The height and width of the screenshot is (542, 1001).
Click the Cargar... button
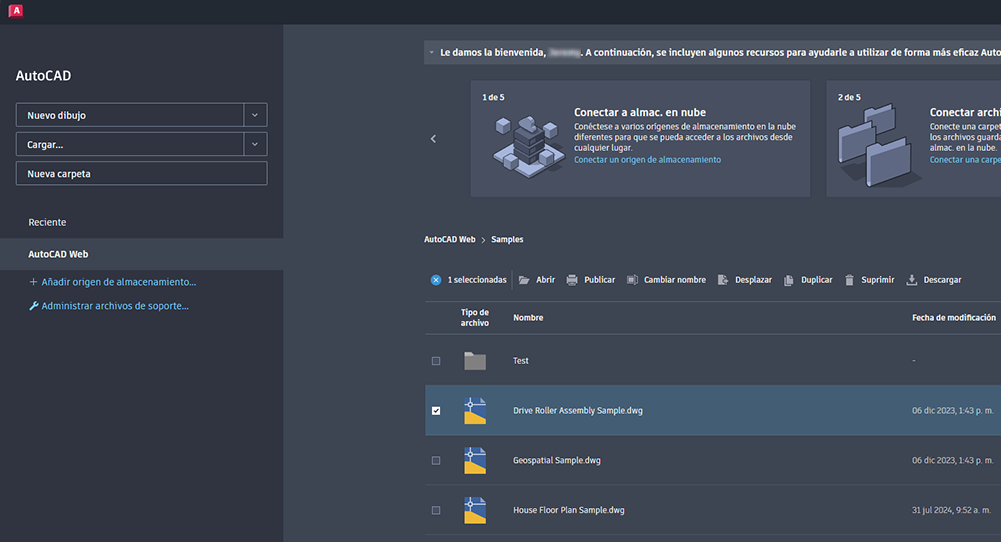click(130, 144)
